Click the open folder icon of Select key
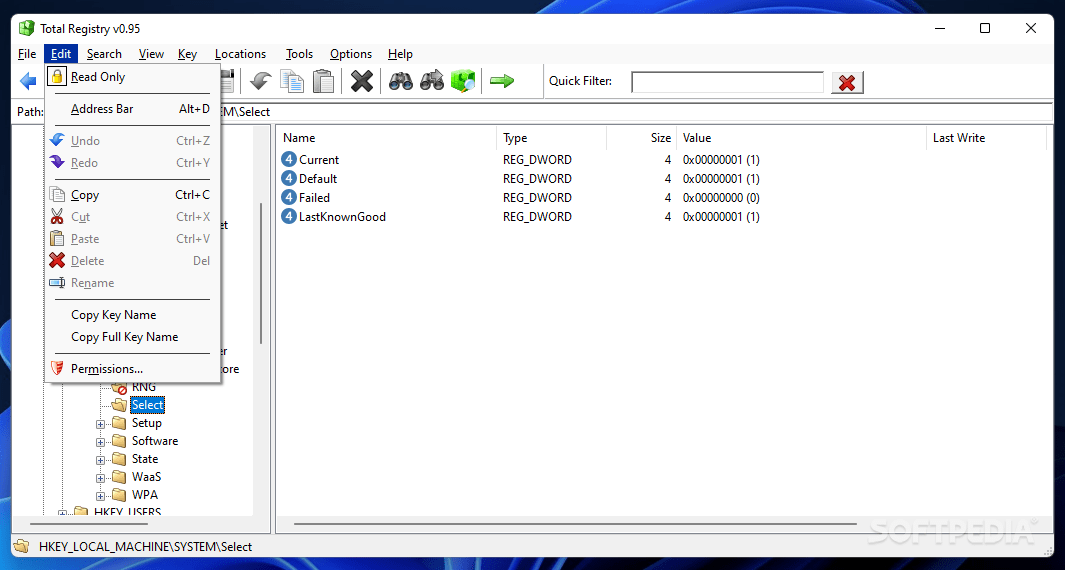Viewport: 1065px width, 570px height. [x=120, y=405]
